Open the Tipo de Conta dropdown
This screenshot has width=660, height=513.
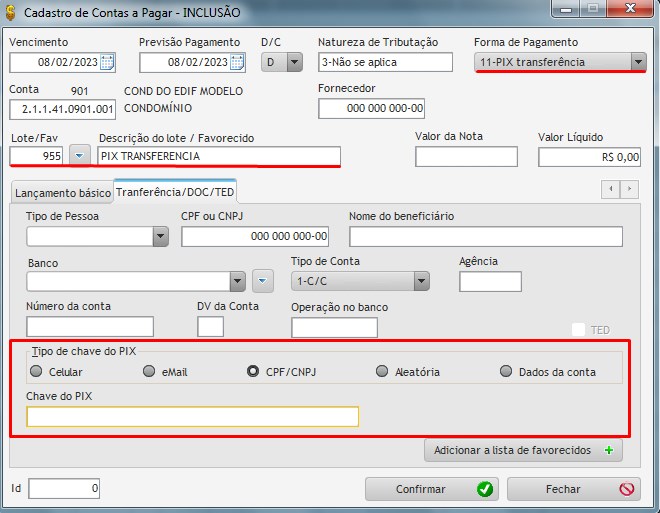tap(421, 281)
